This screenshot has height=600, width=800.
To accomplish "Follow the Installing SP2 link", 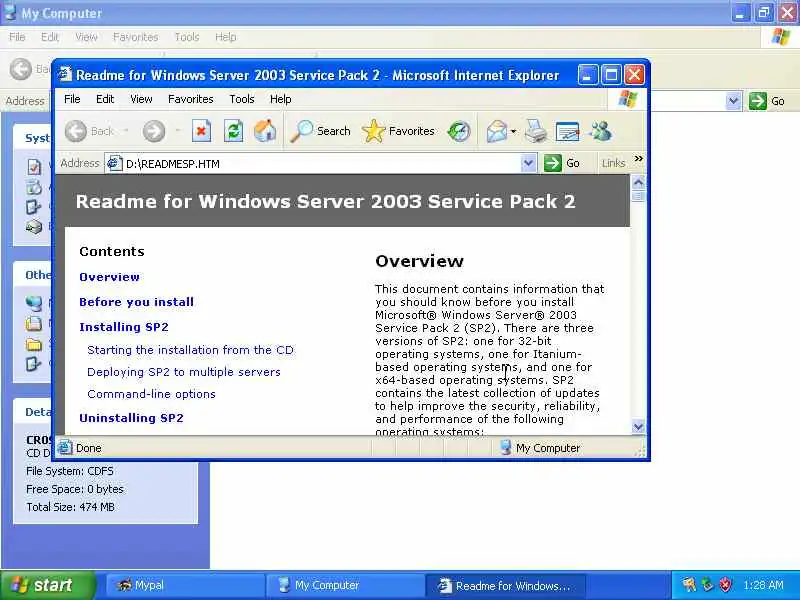I will point(123,327).
